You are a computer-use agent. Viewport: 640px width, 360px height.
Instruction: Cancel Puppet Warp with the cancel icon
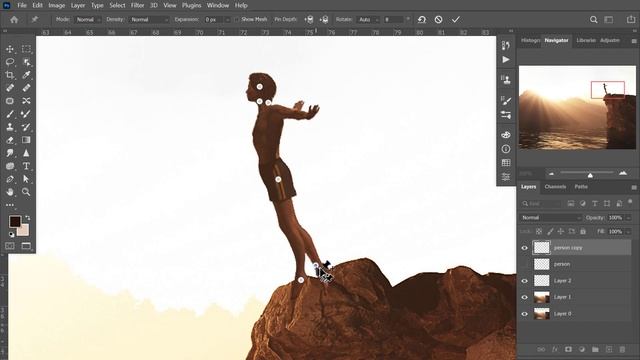[438, 20]
